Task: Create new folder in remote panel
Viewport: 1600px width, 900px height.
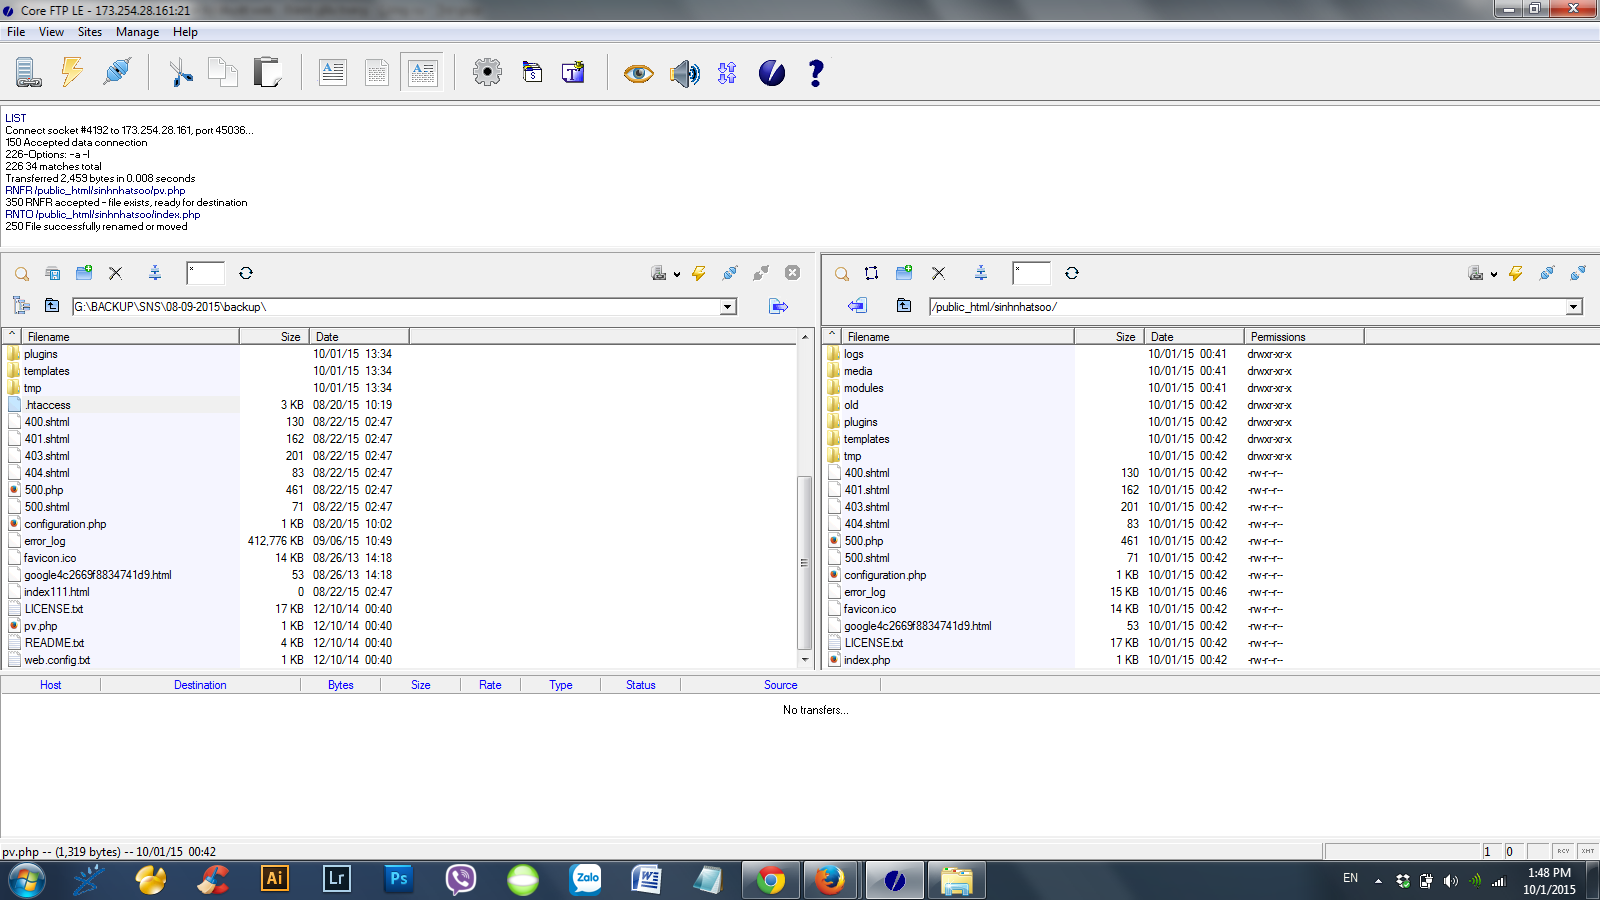Action: [x=904, y=273]
